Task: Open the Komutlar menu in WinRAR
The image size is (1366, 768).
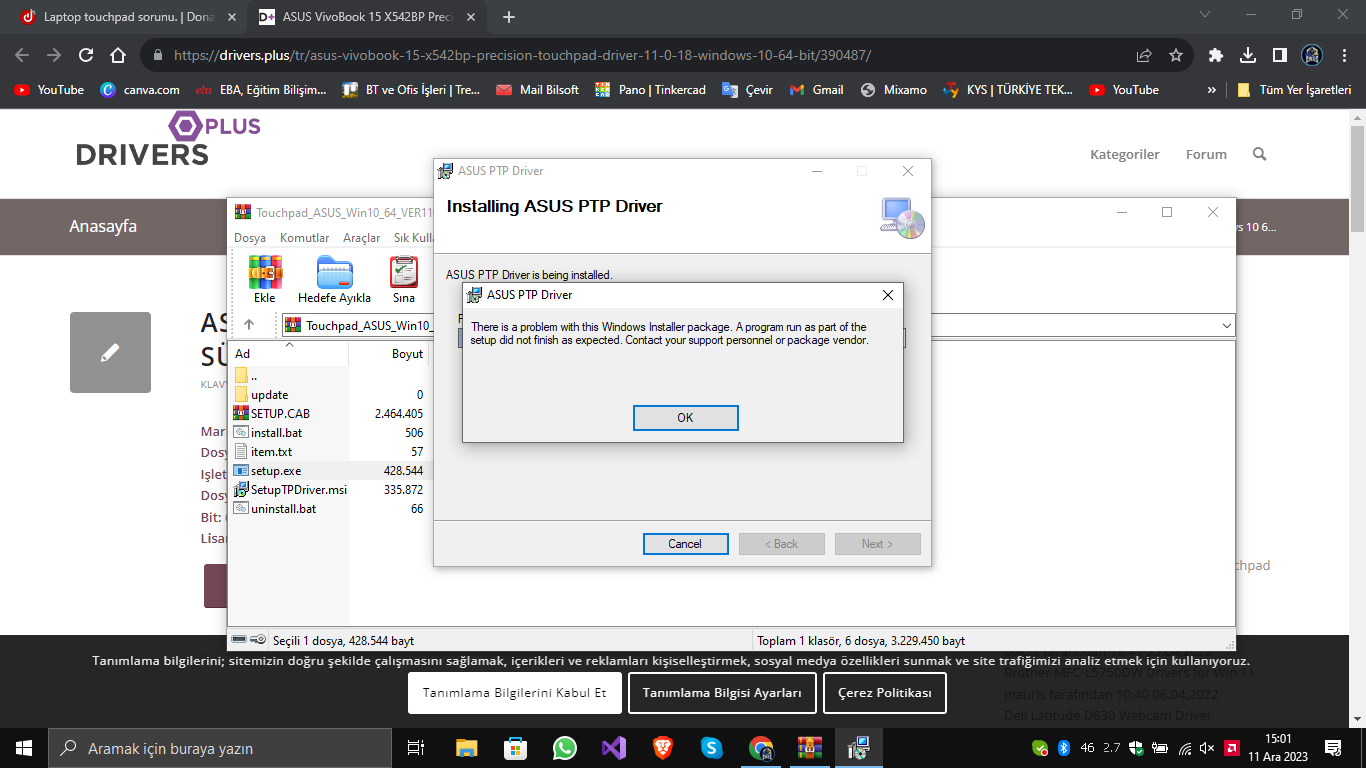Action: click(304, 238)
